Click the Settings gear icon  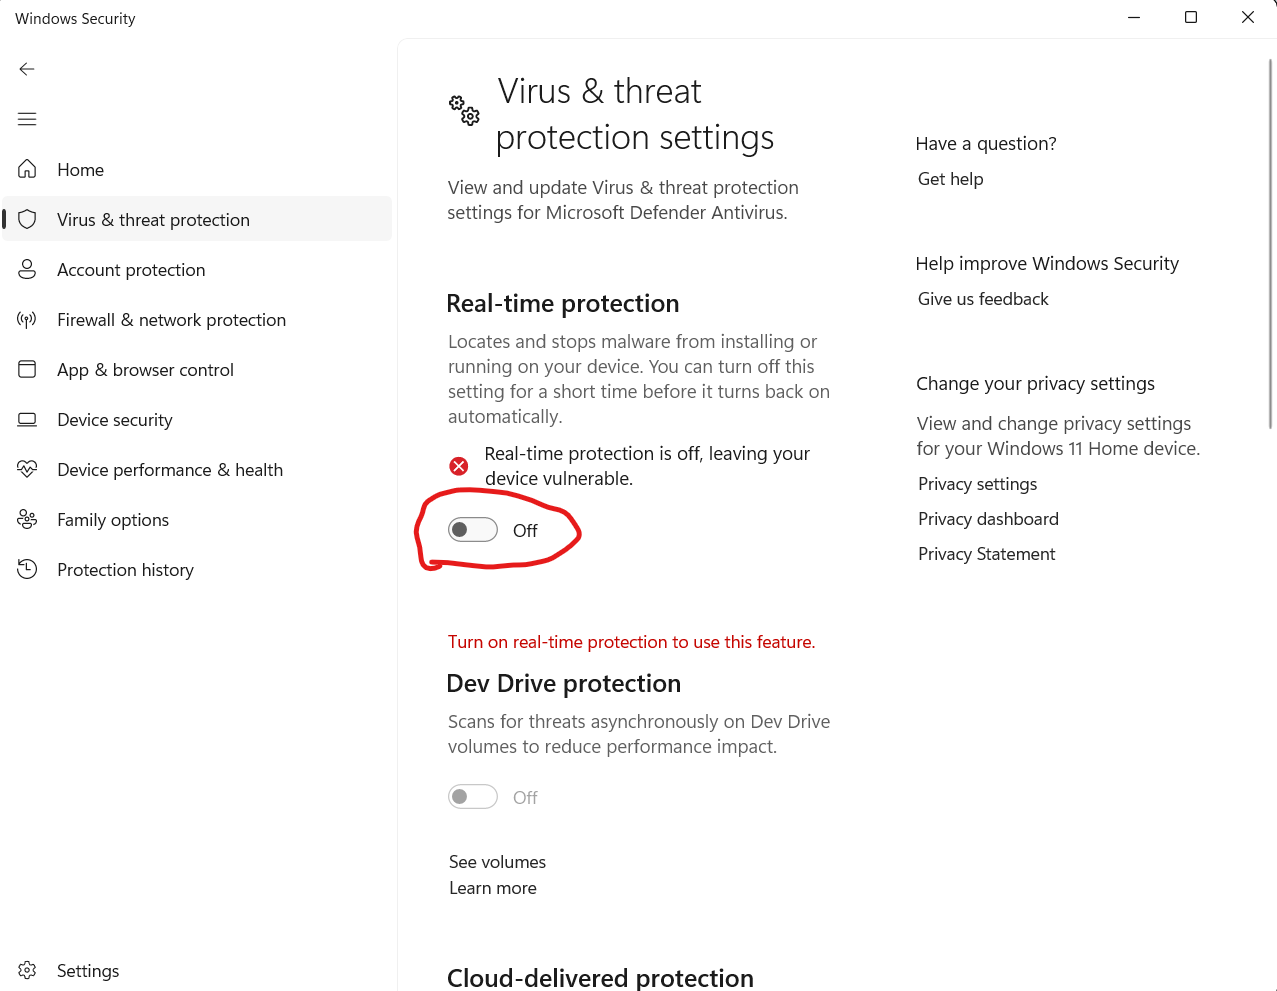pyautogui.click(x=27, y=970)
